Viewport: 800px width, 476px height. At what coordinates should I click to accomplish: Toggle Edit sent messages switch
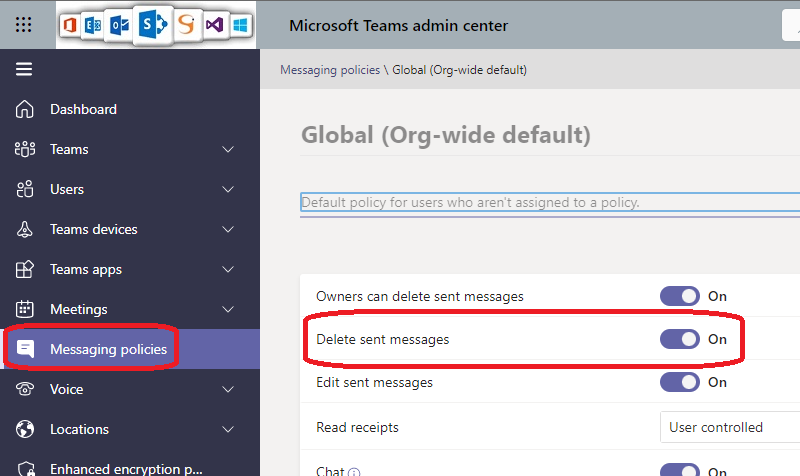680,382
